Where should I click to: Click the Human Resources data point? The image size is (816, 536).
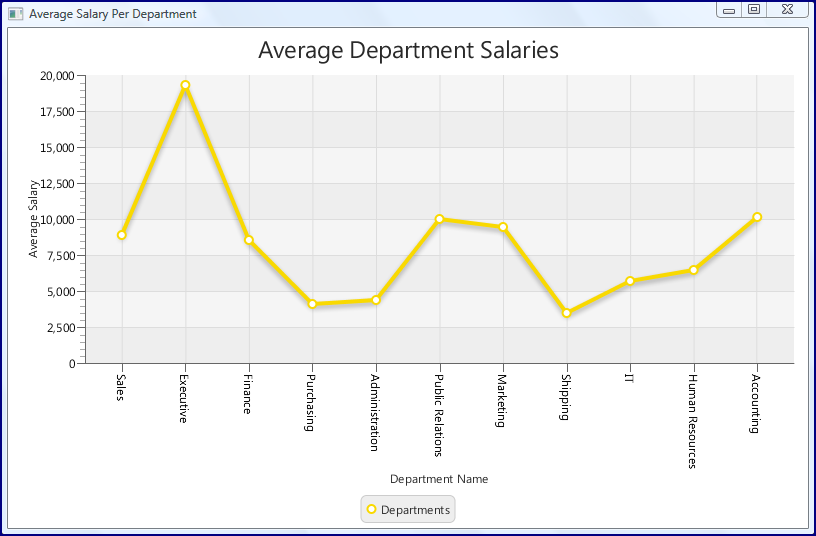pyautogui.click(x=694, y=270)
